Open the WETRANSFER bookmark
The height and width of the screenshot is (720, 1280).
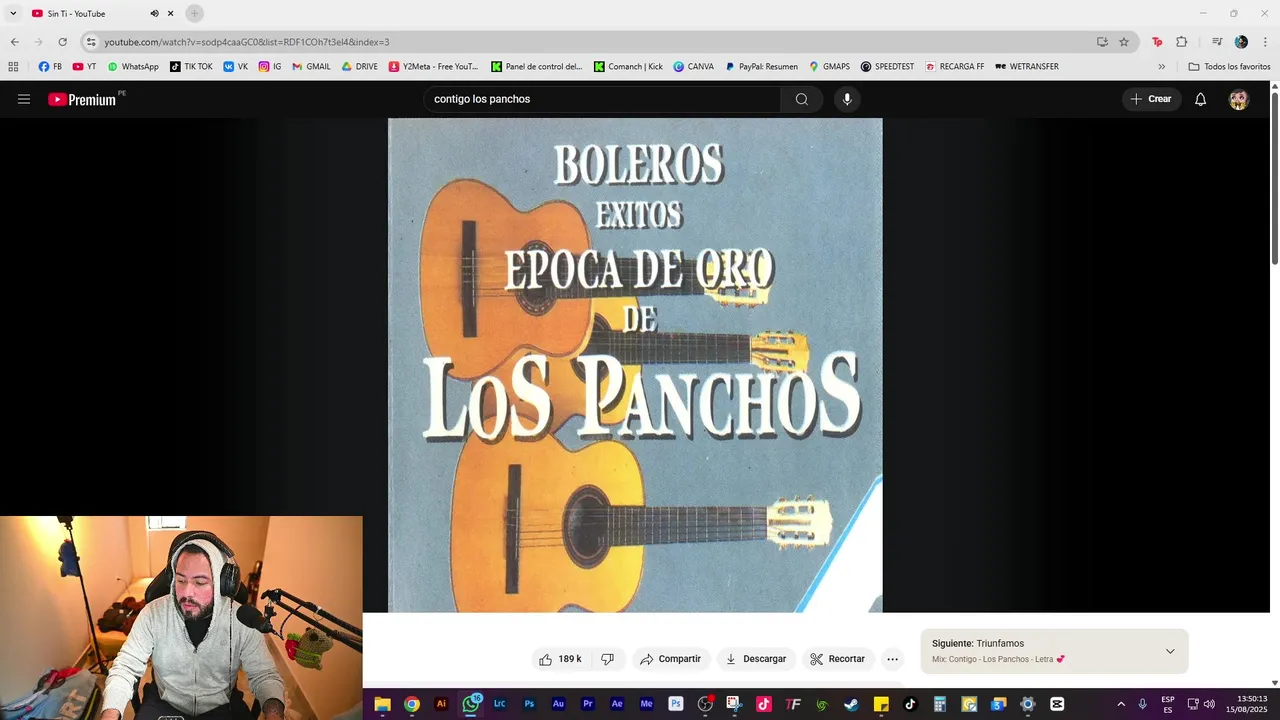(1027, 67)
